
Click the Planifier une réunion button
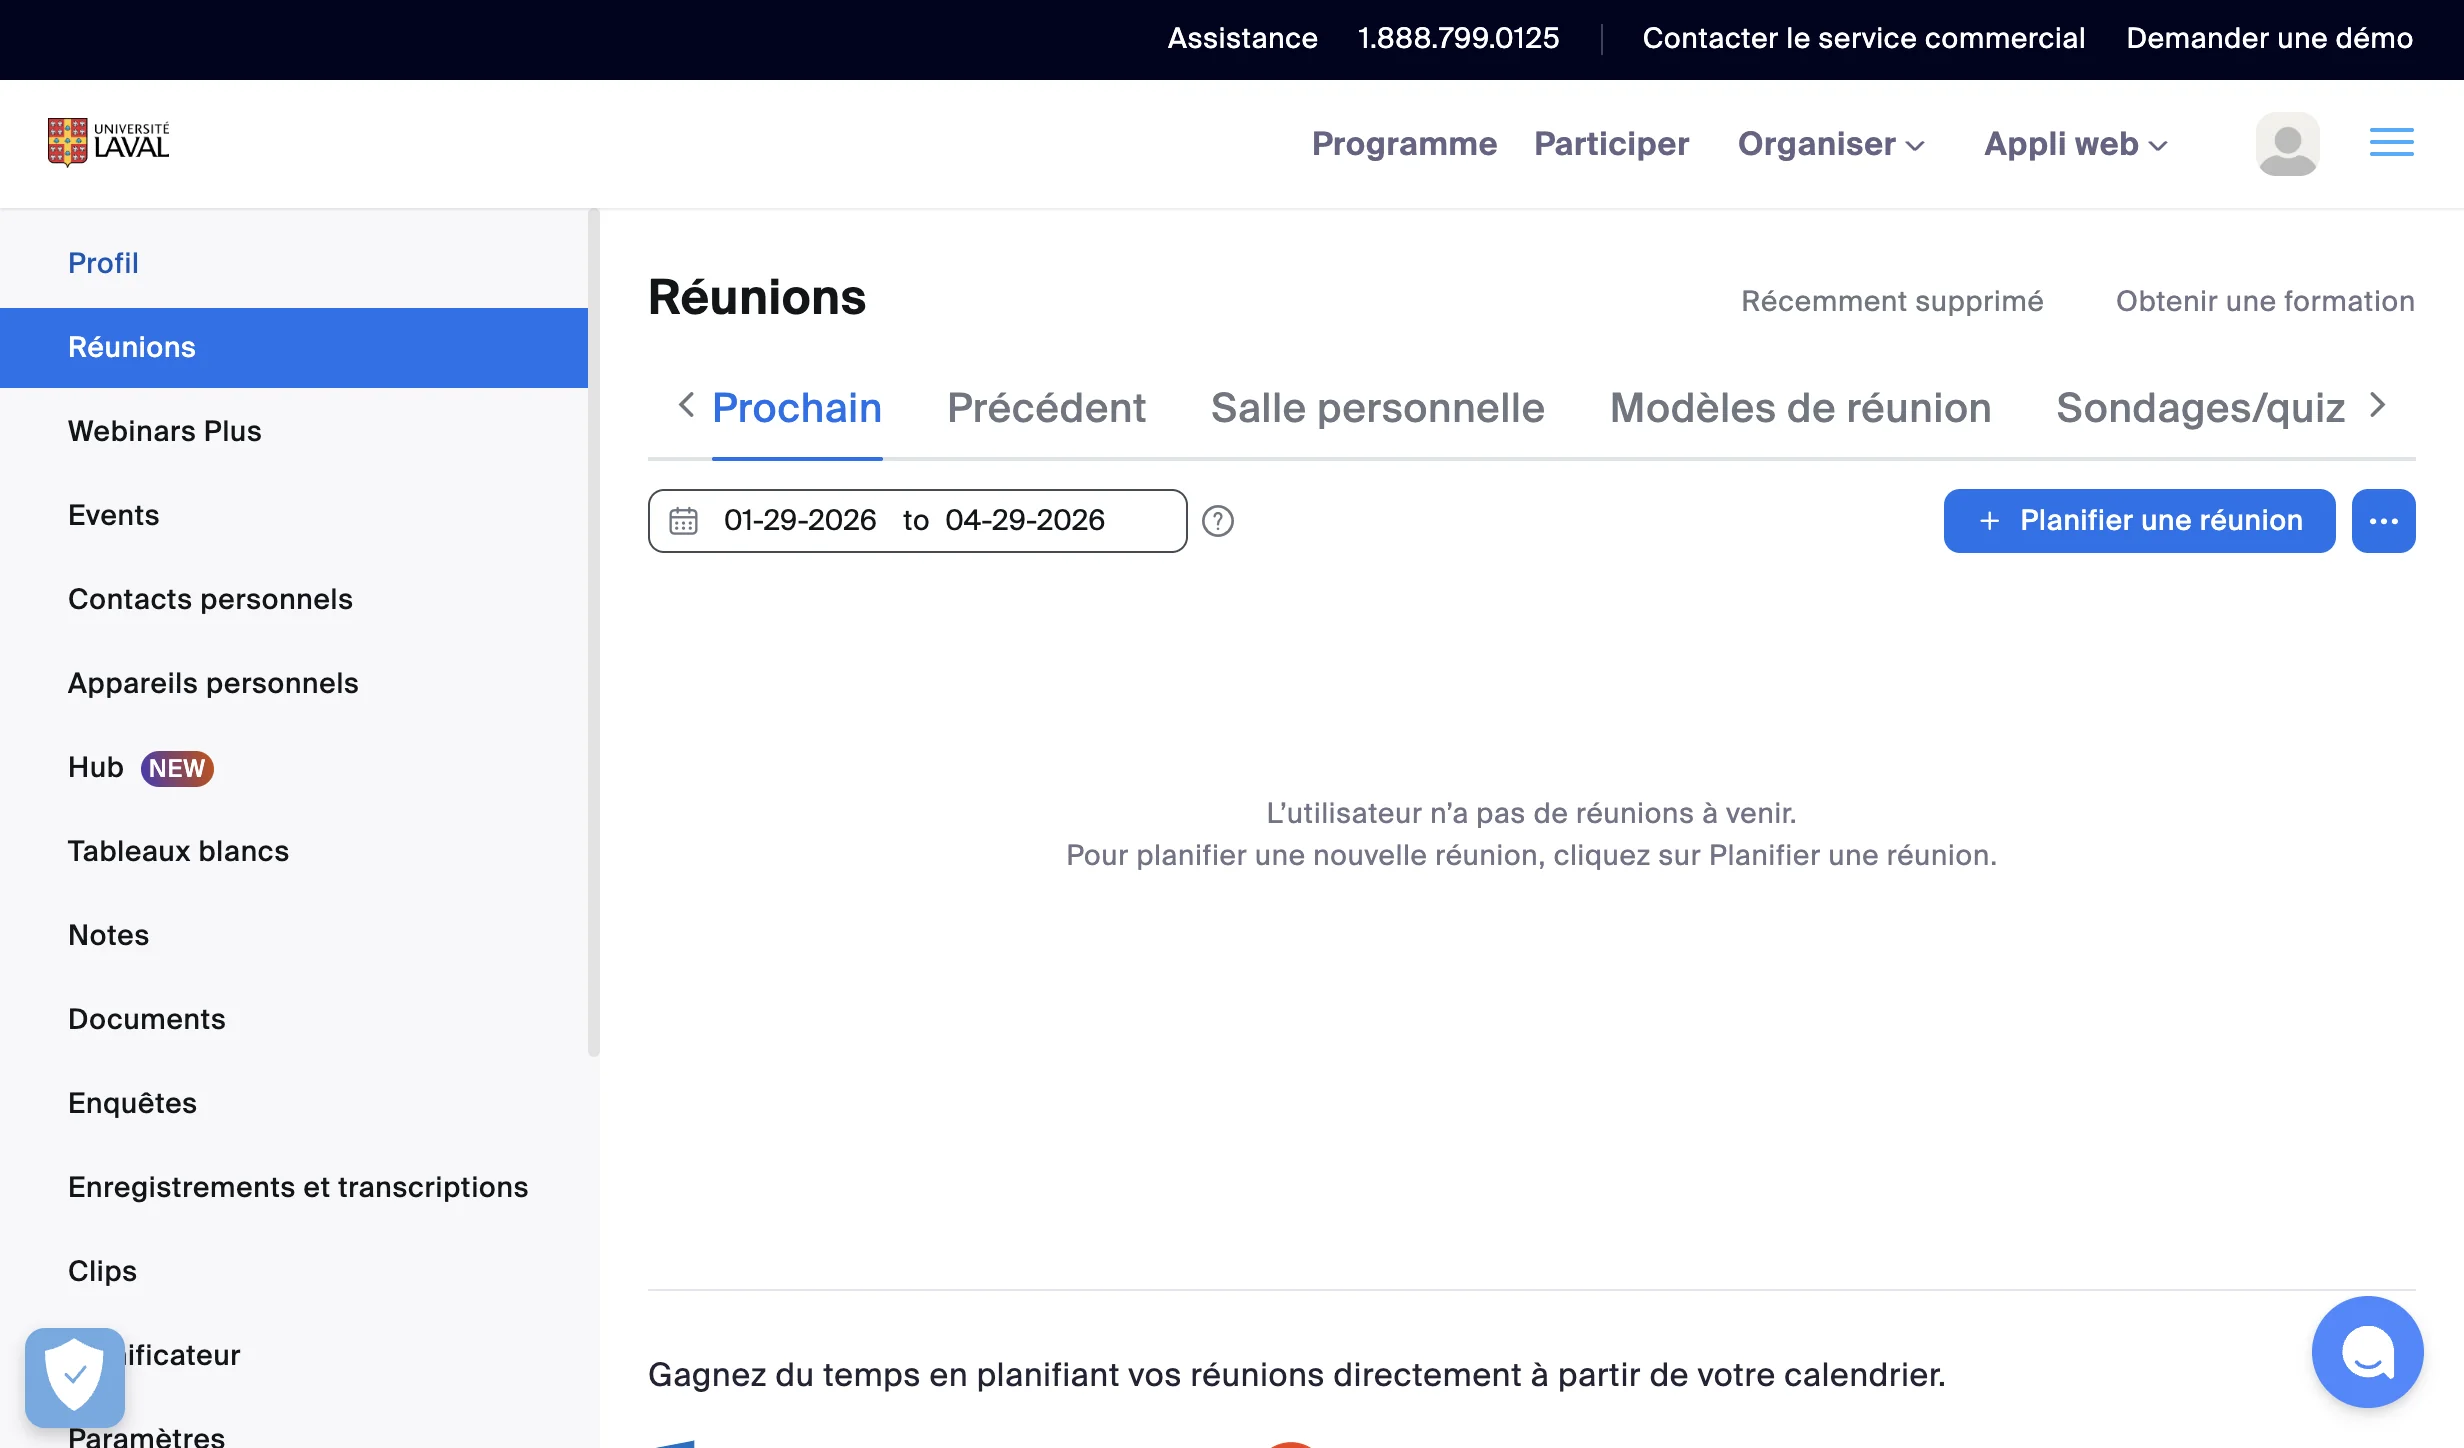point(2139,520)
